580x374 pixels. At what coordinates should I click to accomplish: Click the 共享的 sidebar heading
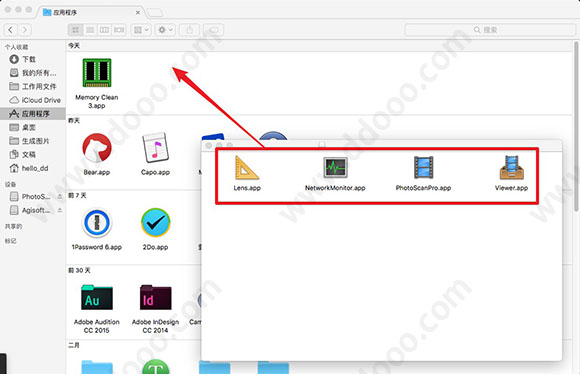click(13, 226)
